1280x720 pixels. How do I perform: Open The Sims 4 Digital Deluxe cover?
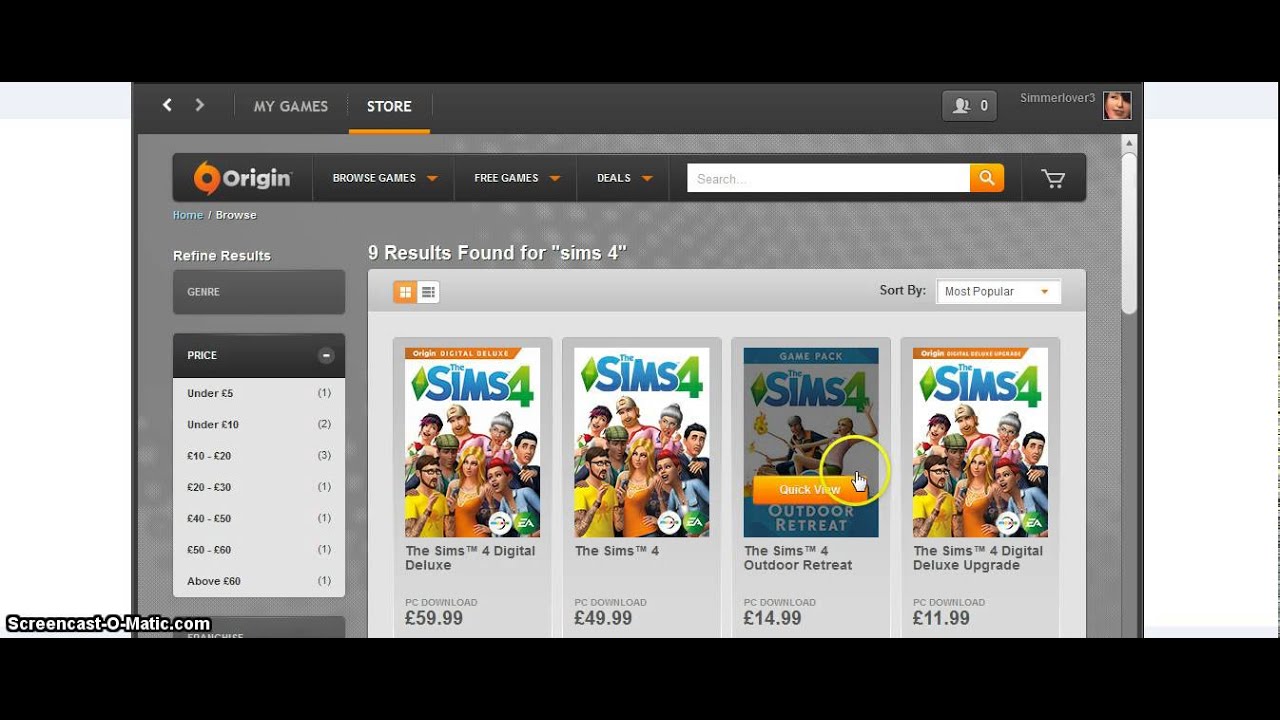pyautogui.click(x=472, y=442)
